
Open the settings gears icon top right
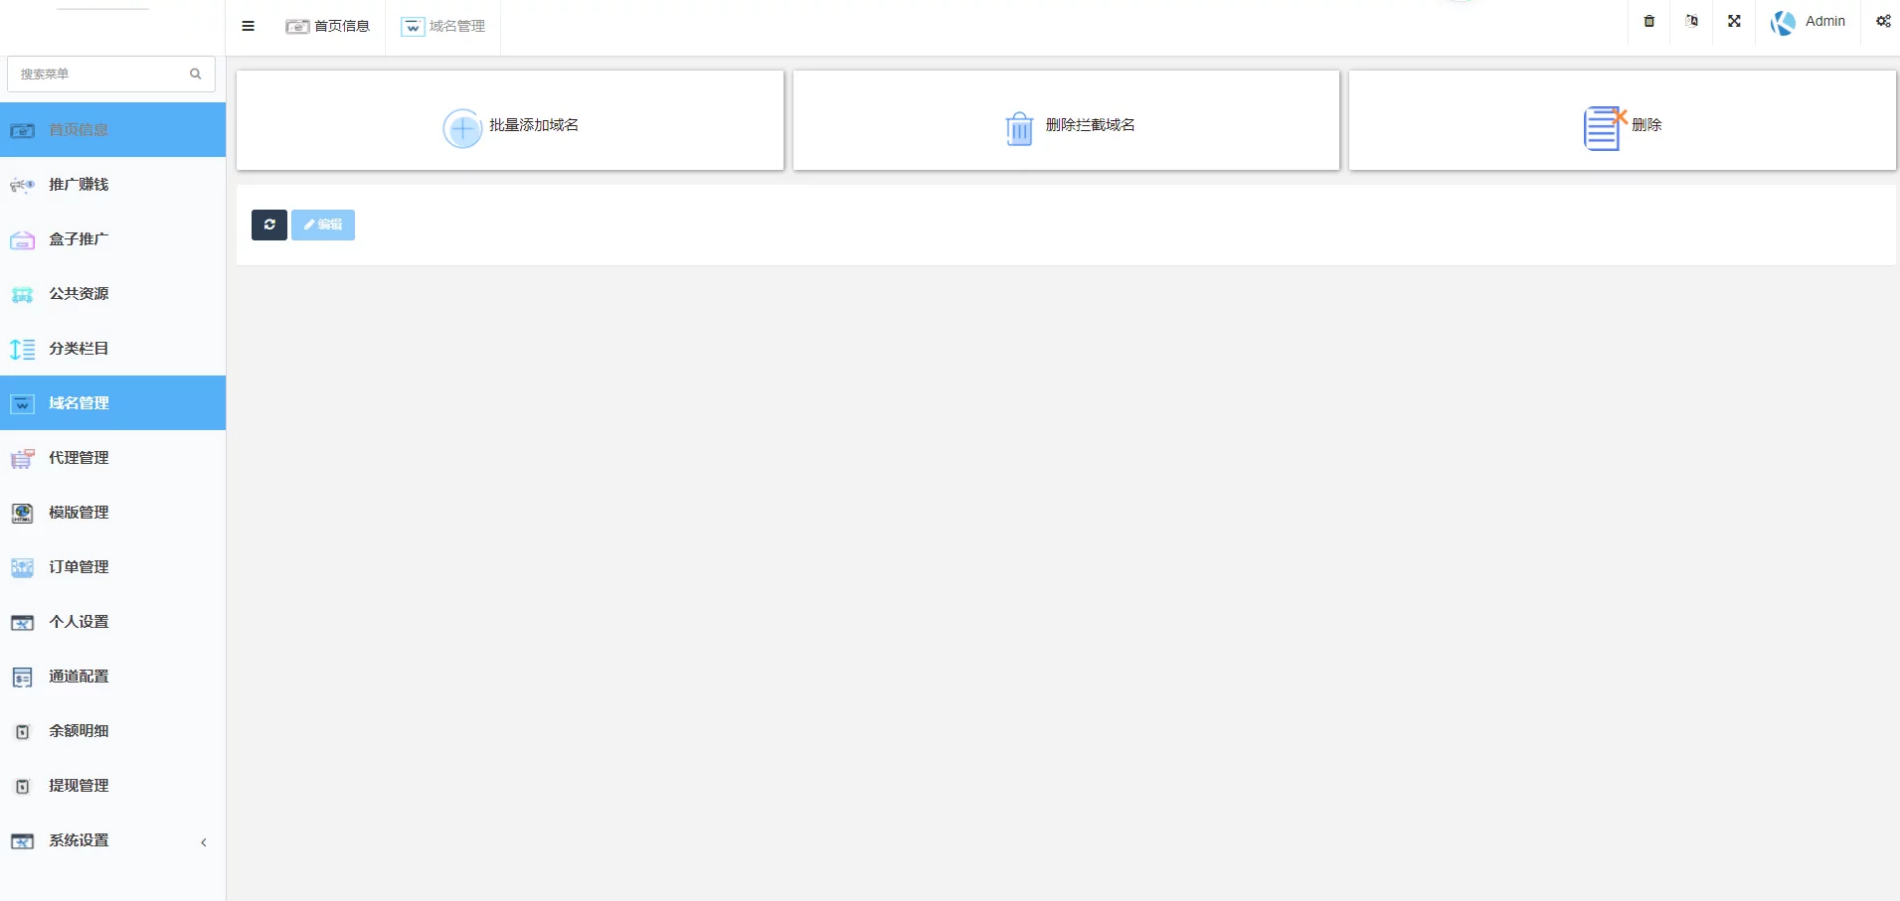(x=1883, y=21)
